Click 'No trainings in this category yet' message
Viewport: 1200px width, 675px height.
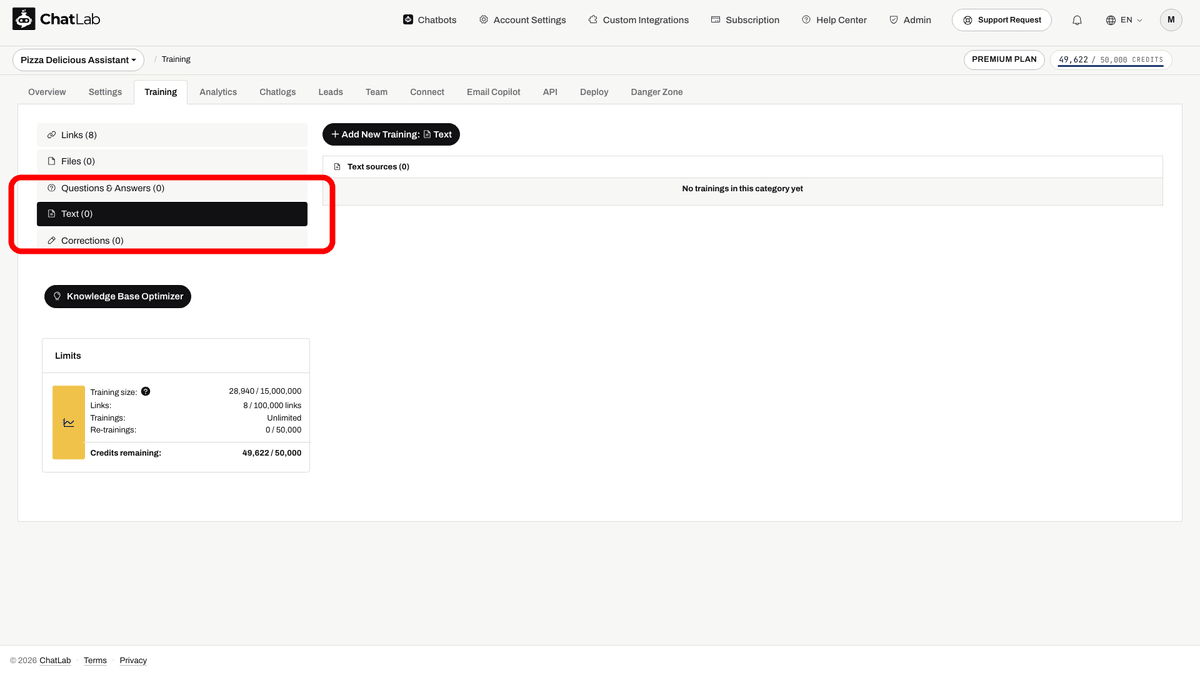click(742, 189)
